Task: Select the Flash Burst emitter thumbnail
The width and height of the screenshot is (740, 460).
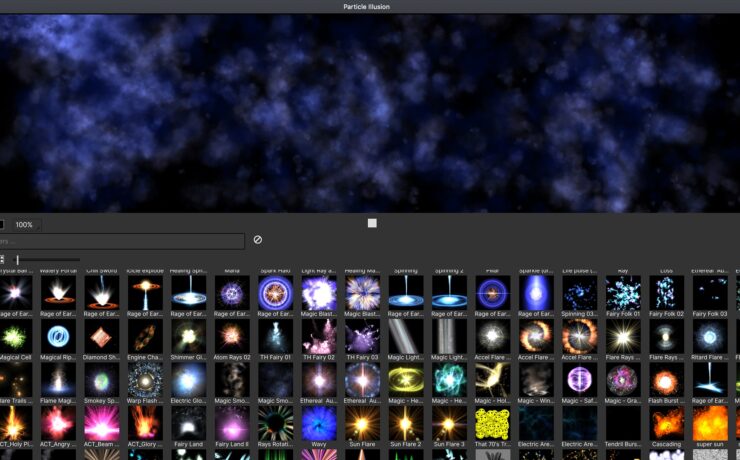Action: click(666, 380)
